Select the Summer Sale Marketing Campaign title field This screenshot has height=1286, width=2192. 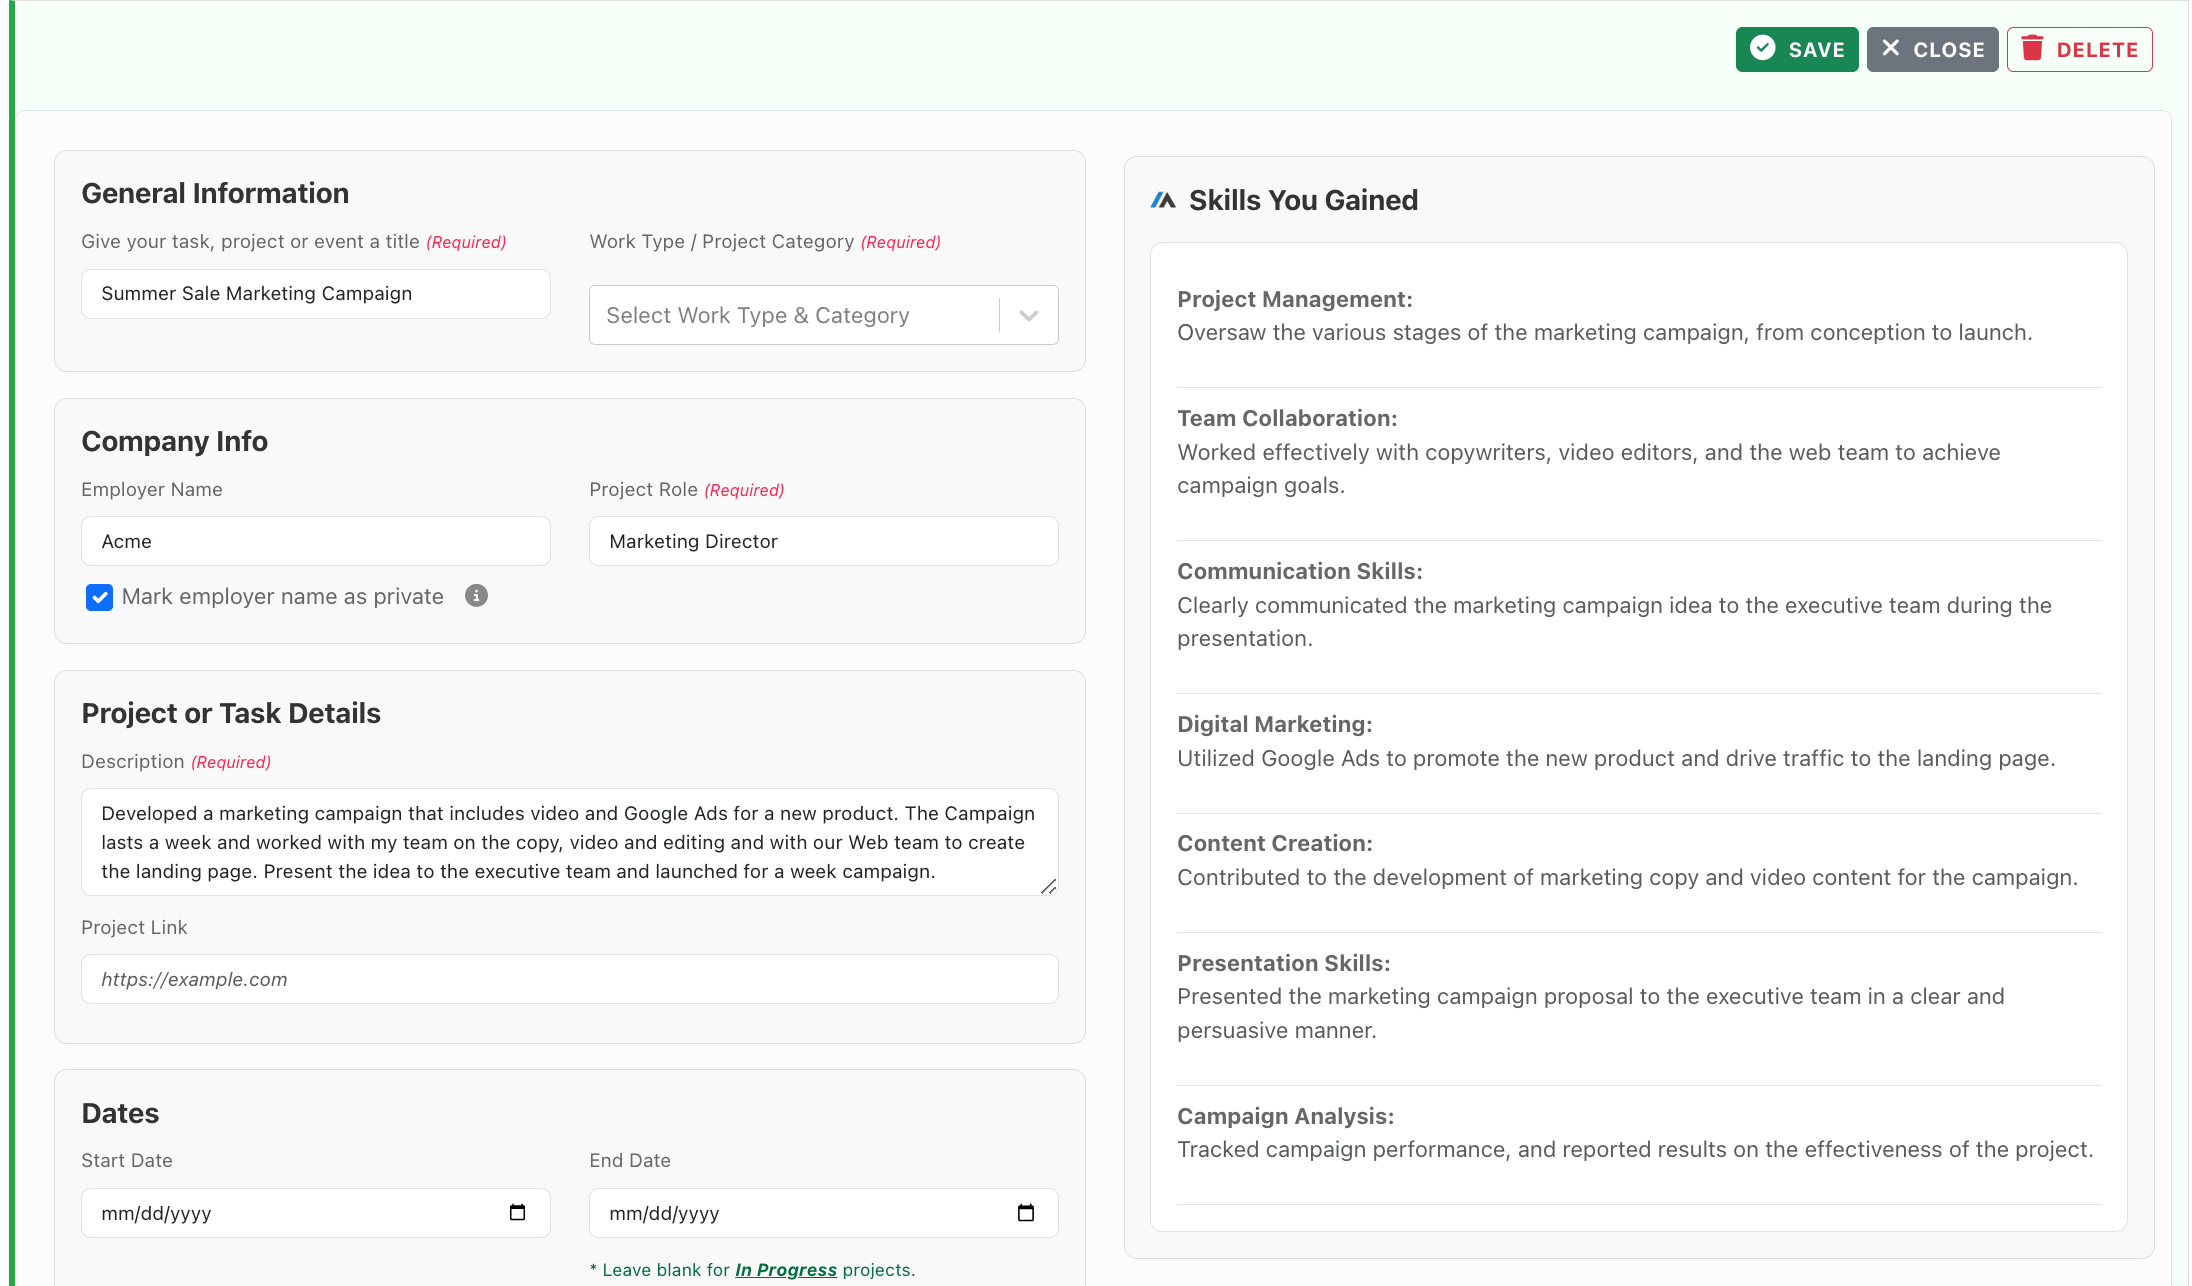[314, 293]
